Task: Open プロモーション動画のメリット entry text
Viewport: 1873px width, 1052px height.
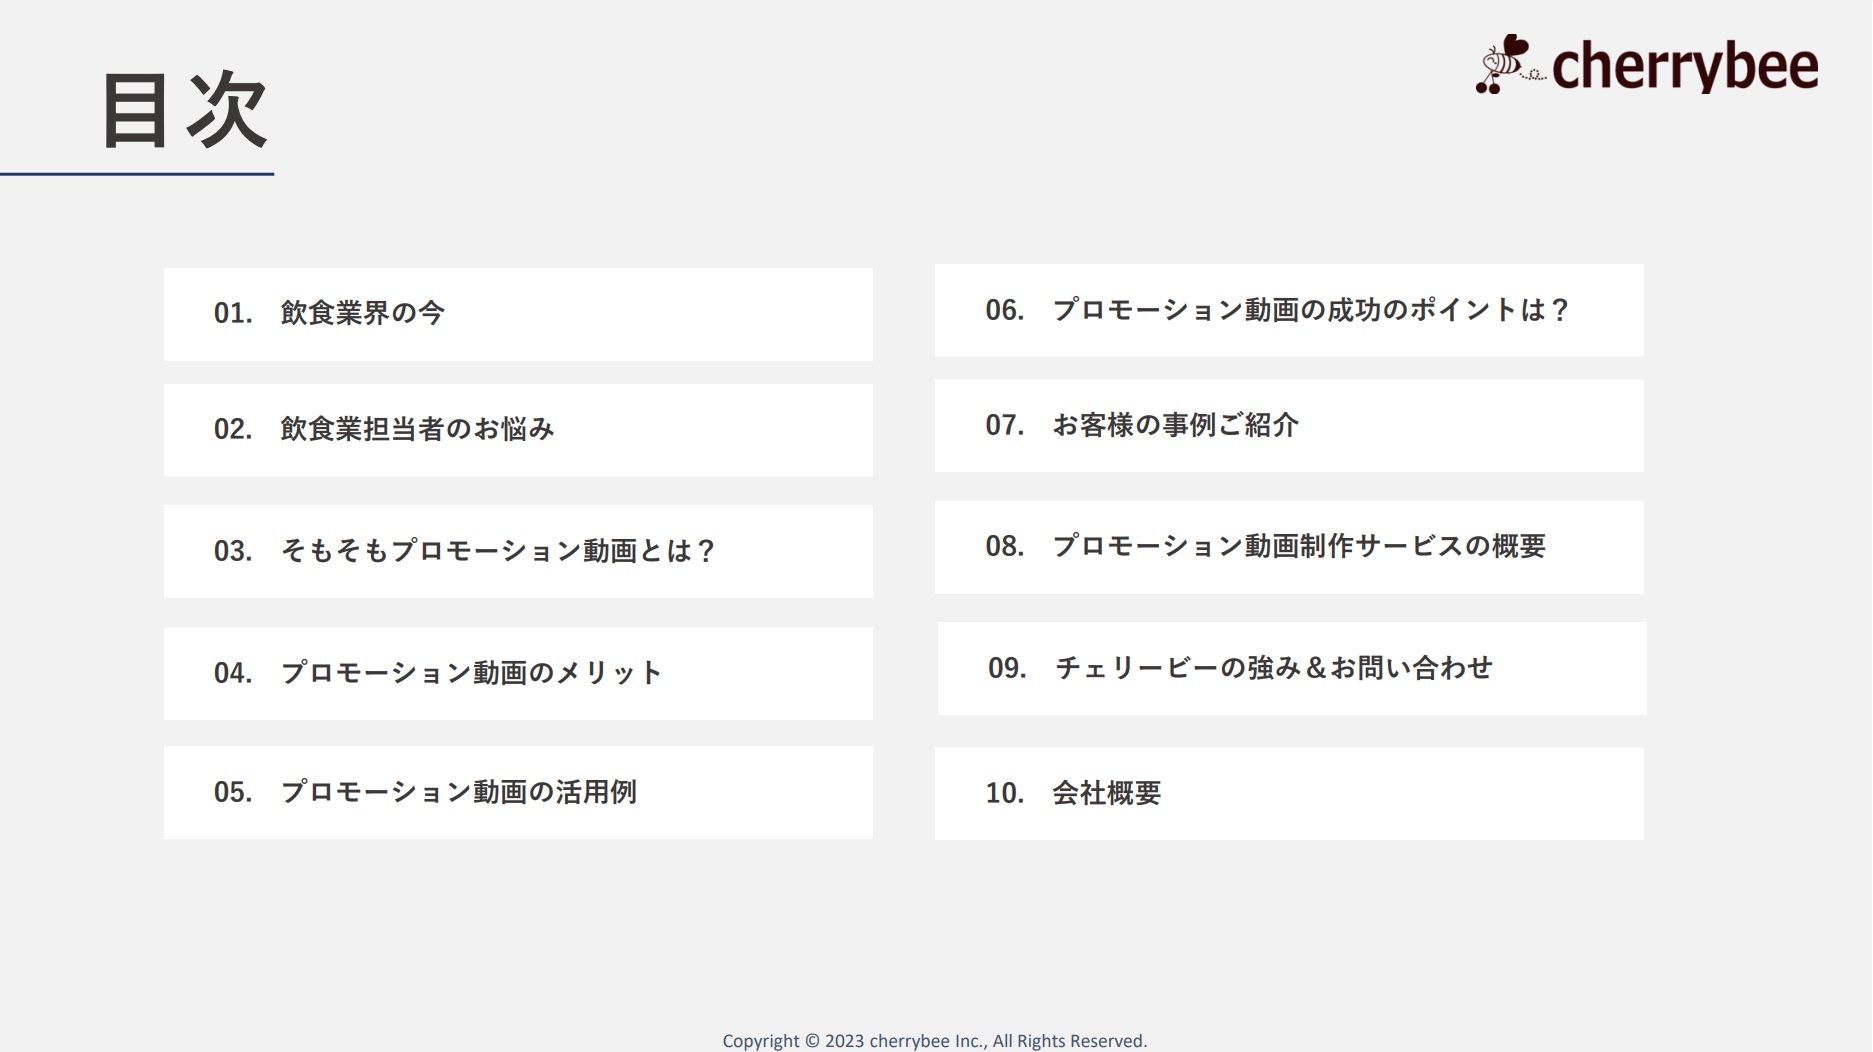Action: pyautogui.click(x=471, y=673)
